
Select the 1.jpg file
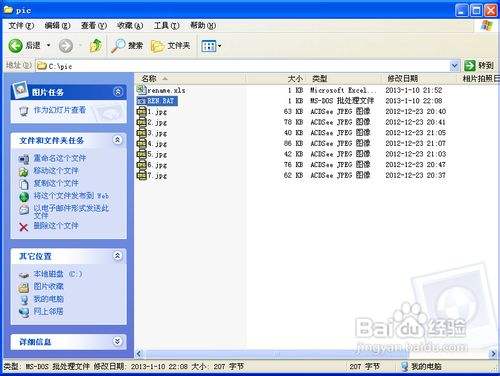pyautogui.click(x=152, y=112)
